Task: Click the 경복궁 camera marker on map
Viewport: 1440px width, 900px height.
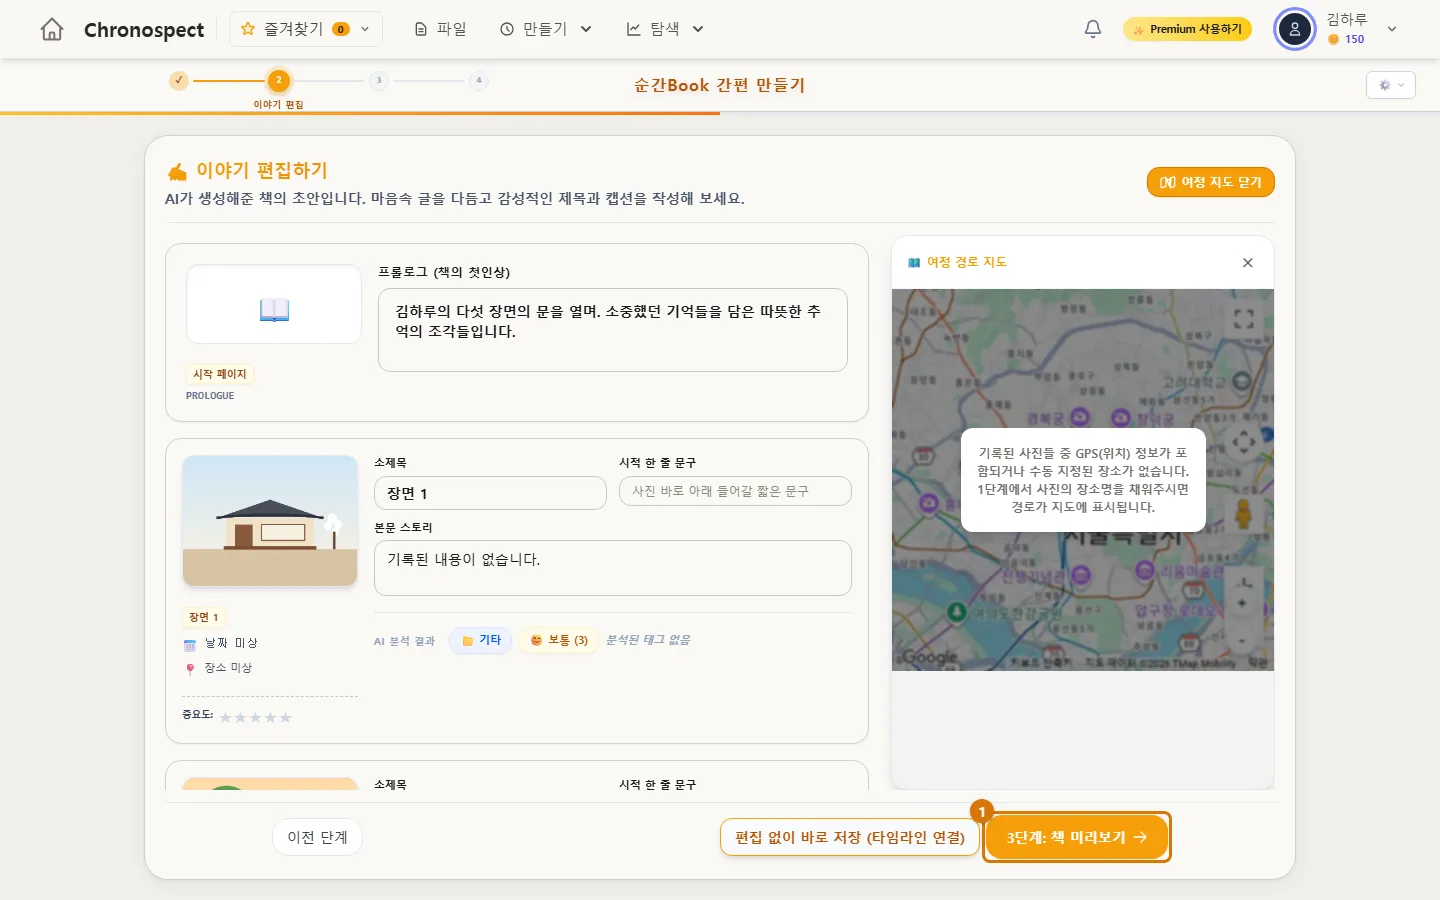Action: 1080,416
